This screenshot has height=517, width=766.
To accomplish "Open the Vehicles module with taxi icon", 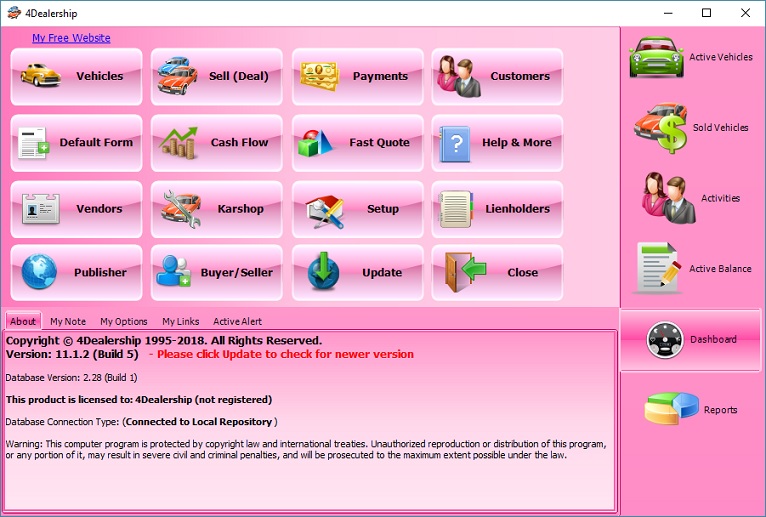I will click(42, 76).
